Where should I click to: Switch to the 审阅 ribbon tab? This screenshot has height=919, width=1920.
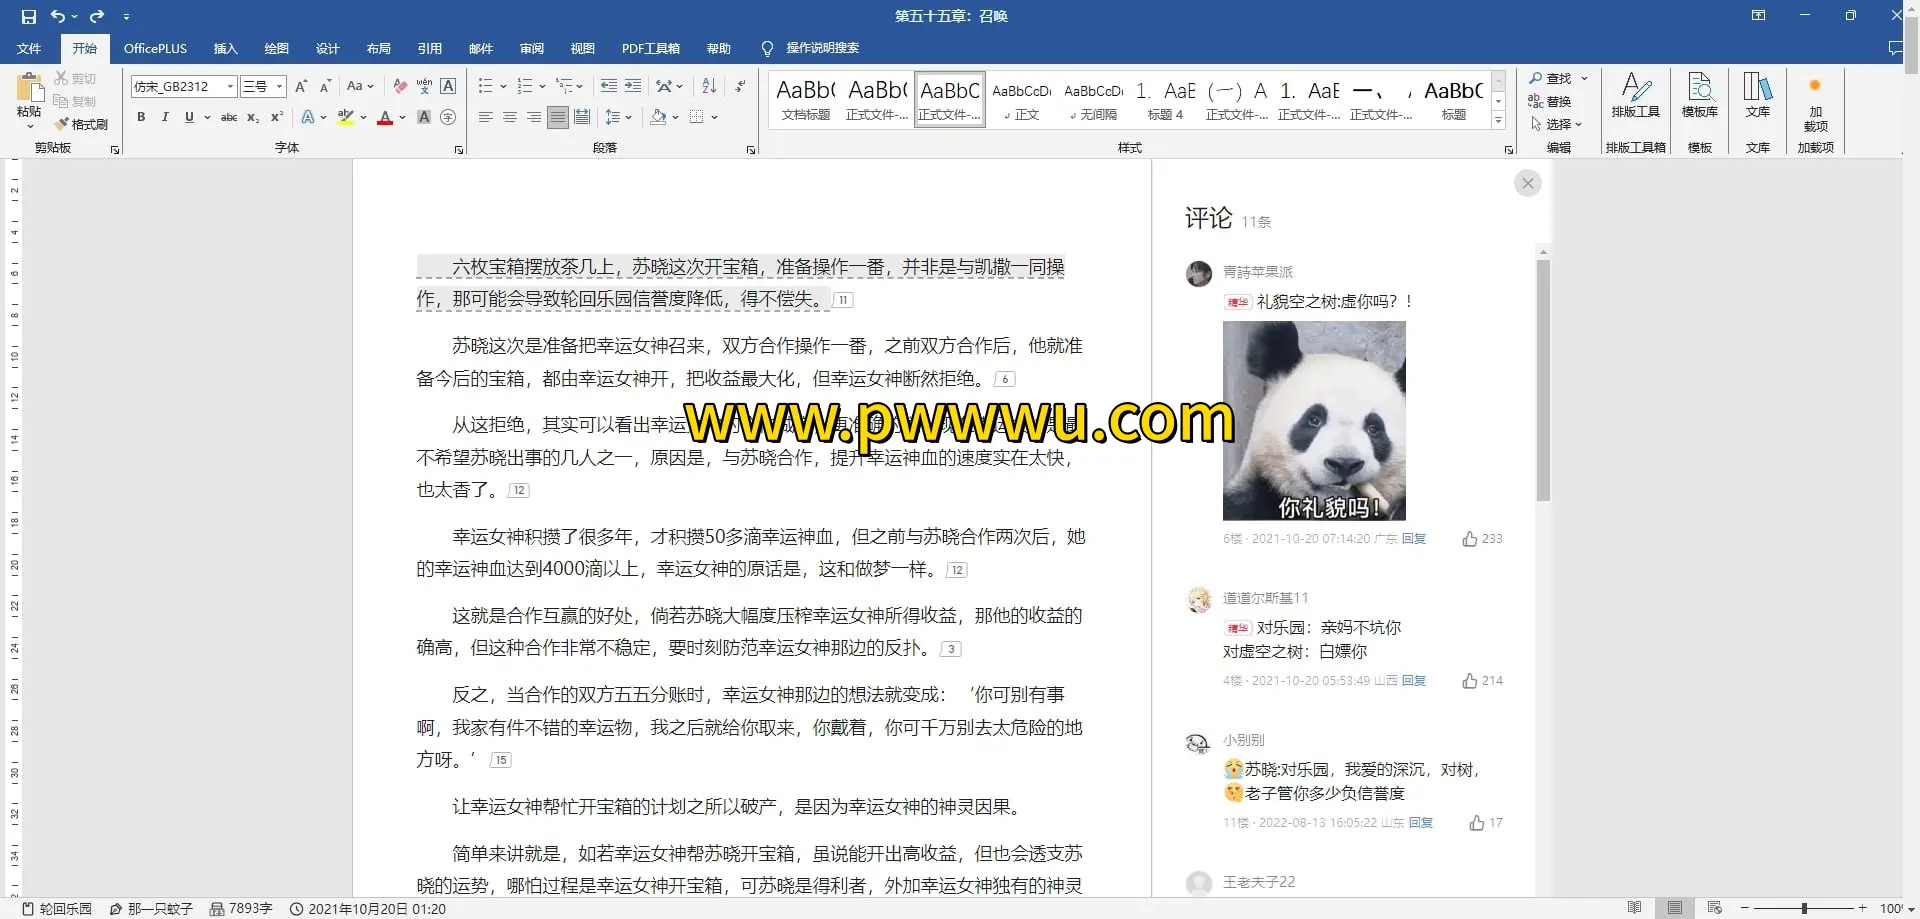(x=531, y=48)
